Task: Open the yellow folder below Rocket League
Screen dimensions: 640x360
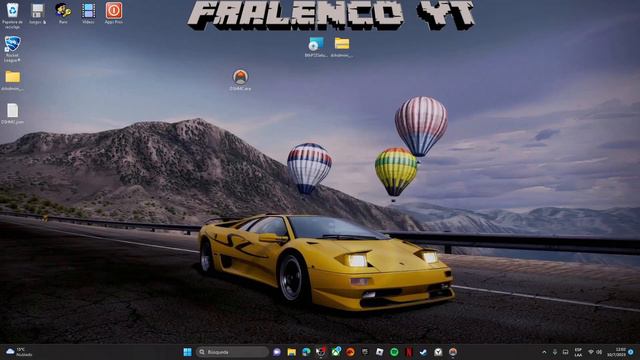Action: coord(12,80)
